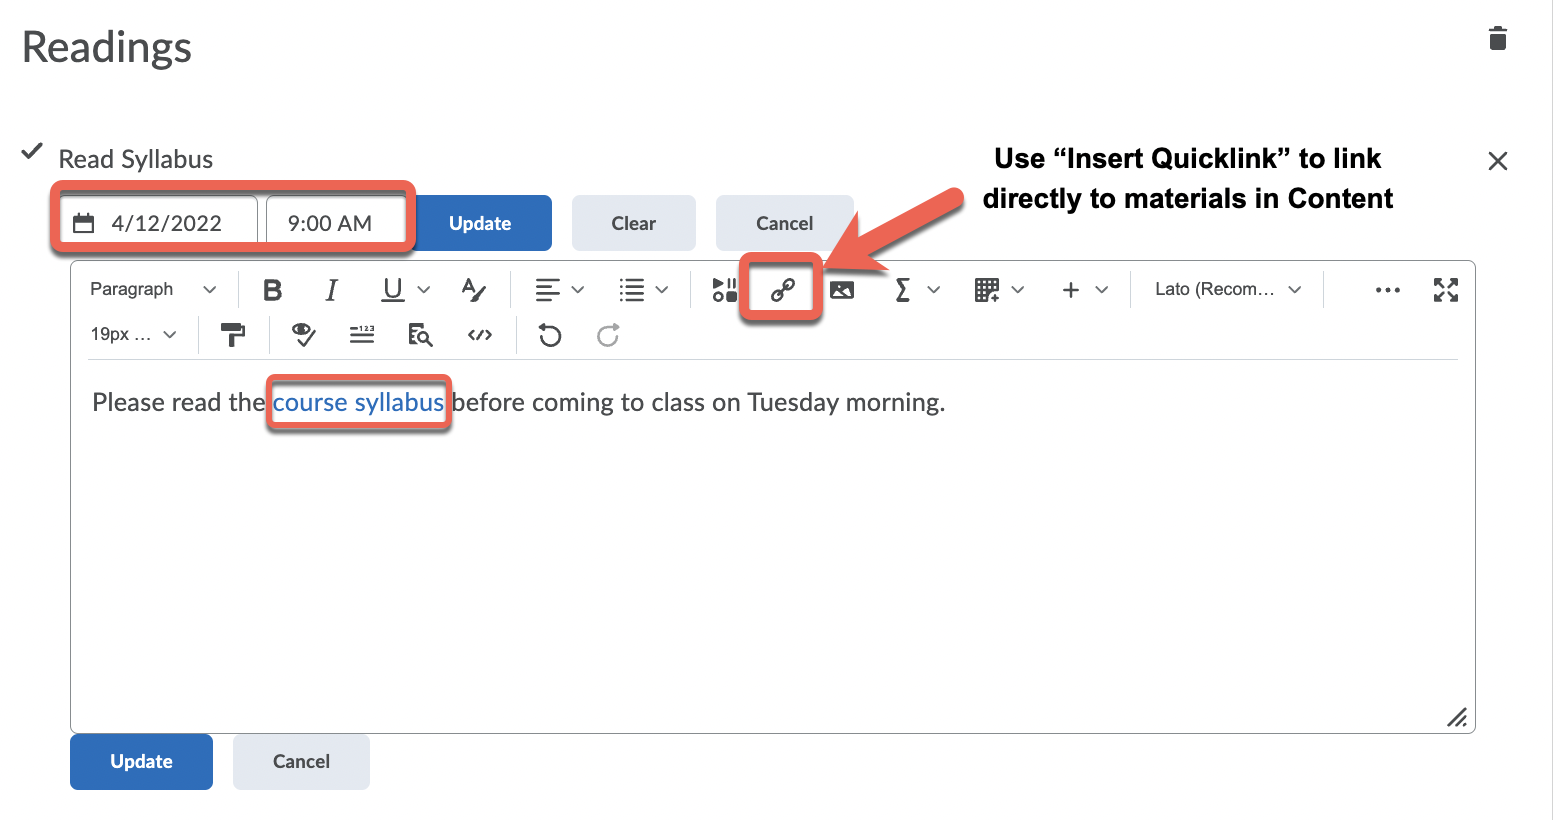The width and height of the screenshot is (1560, 820).
Task: Expand the table options arrow
Action: tap(1018, 290)
